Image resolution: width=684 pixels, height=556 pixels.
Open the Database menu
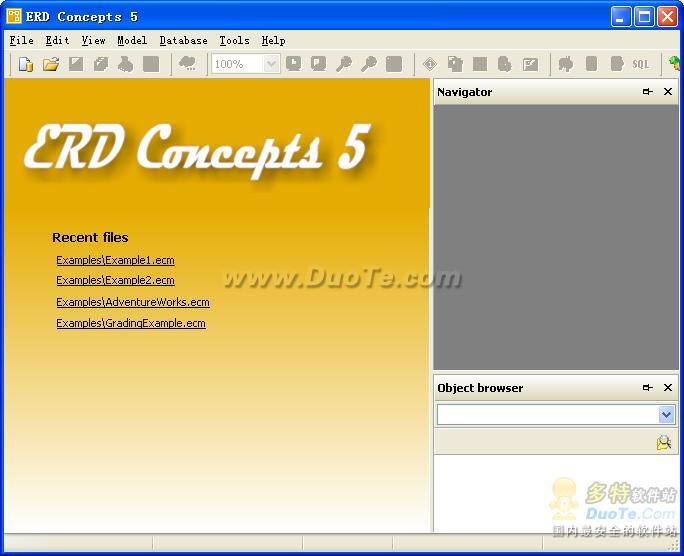point(183,40)
